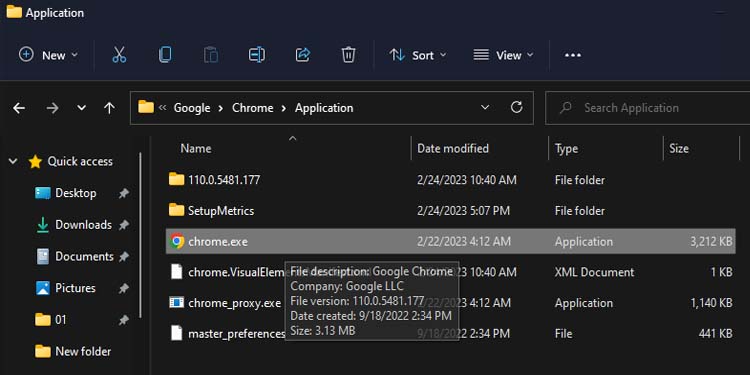The width and height of the screenshot is (750, 375).
Task: Go back with the left arrow
Action: tap(19, 108)
